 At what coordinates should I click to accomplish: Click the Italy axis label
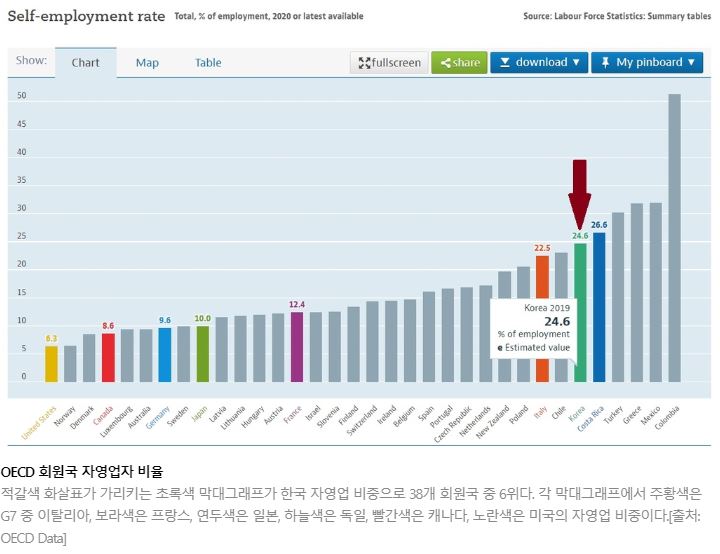540,413
